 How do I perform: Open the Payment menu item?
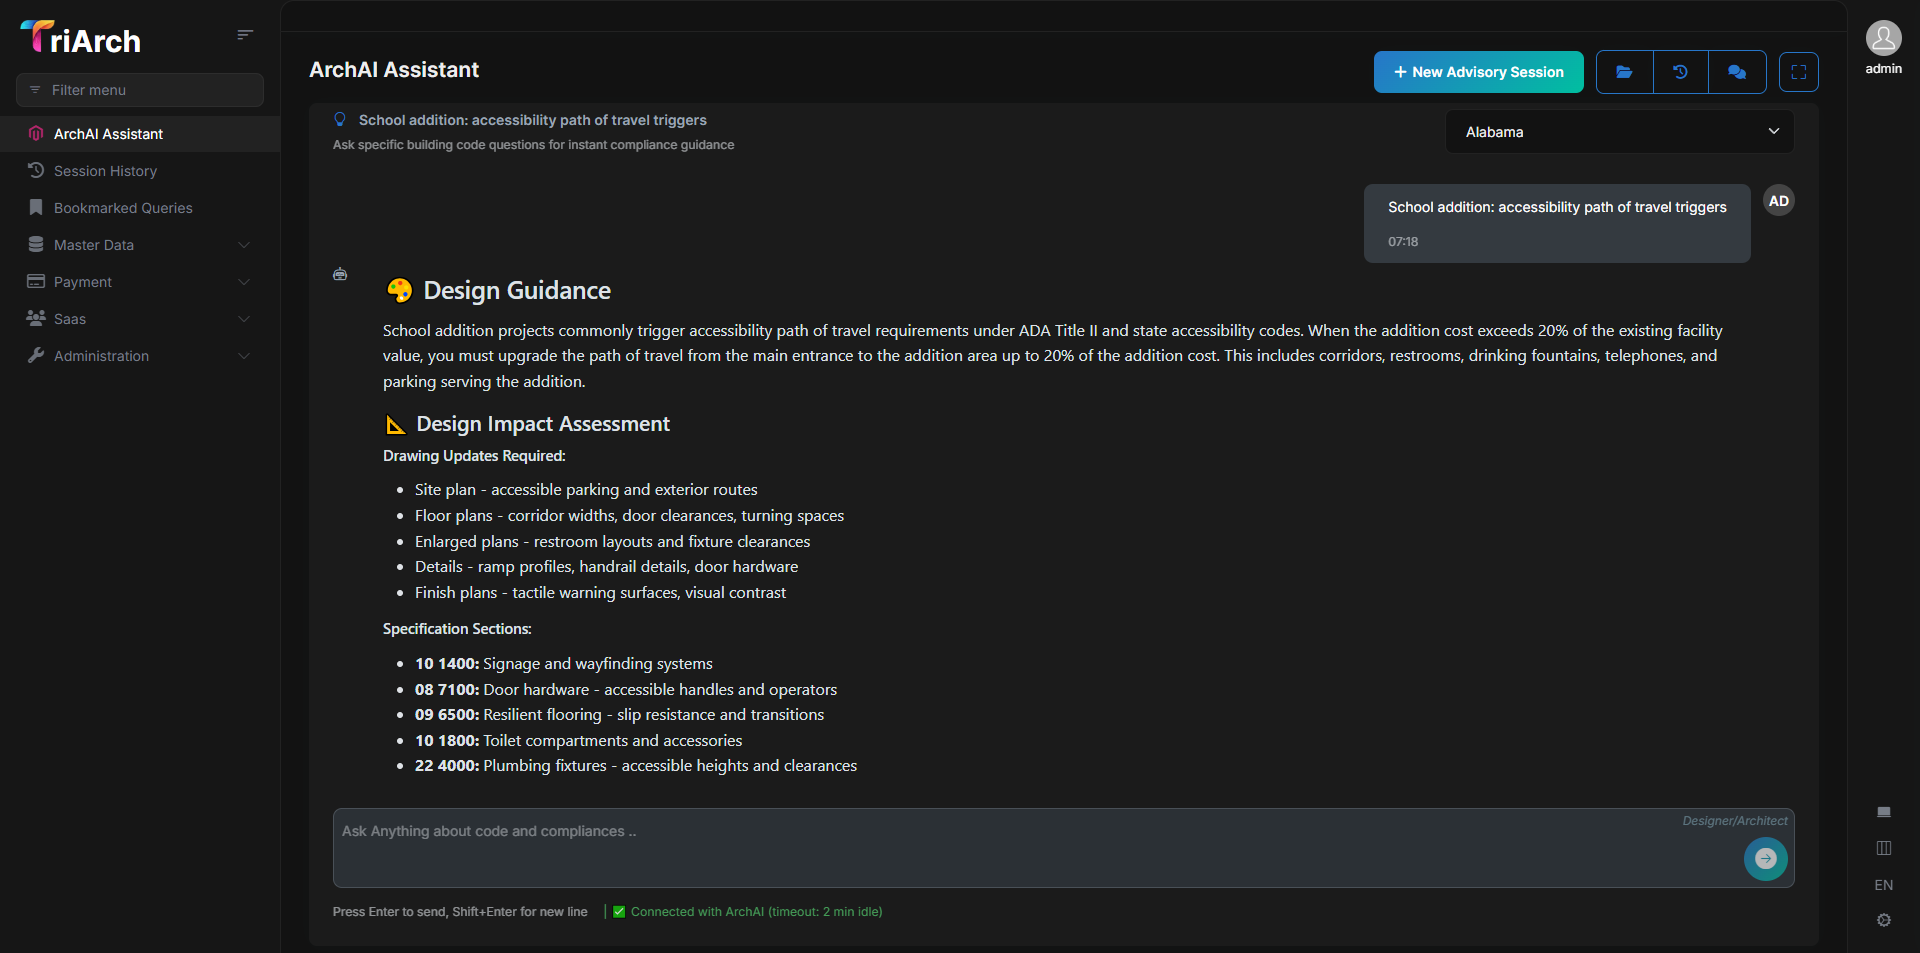point(82,281)
